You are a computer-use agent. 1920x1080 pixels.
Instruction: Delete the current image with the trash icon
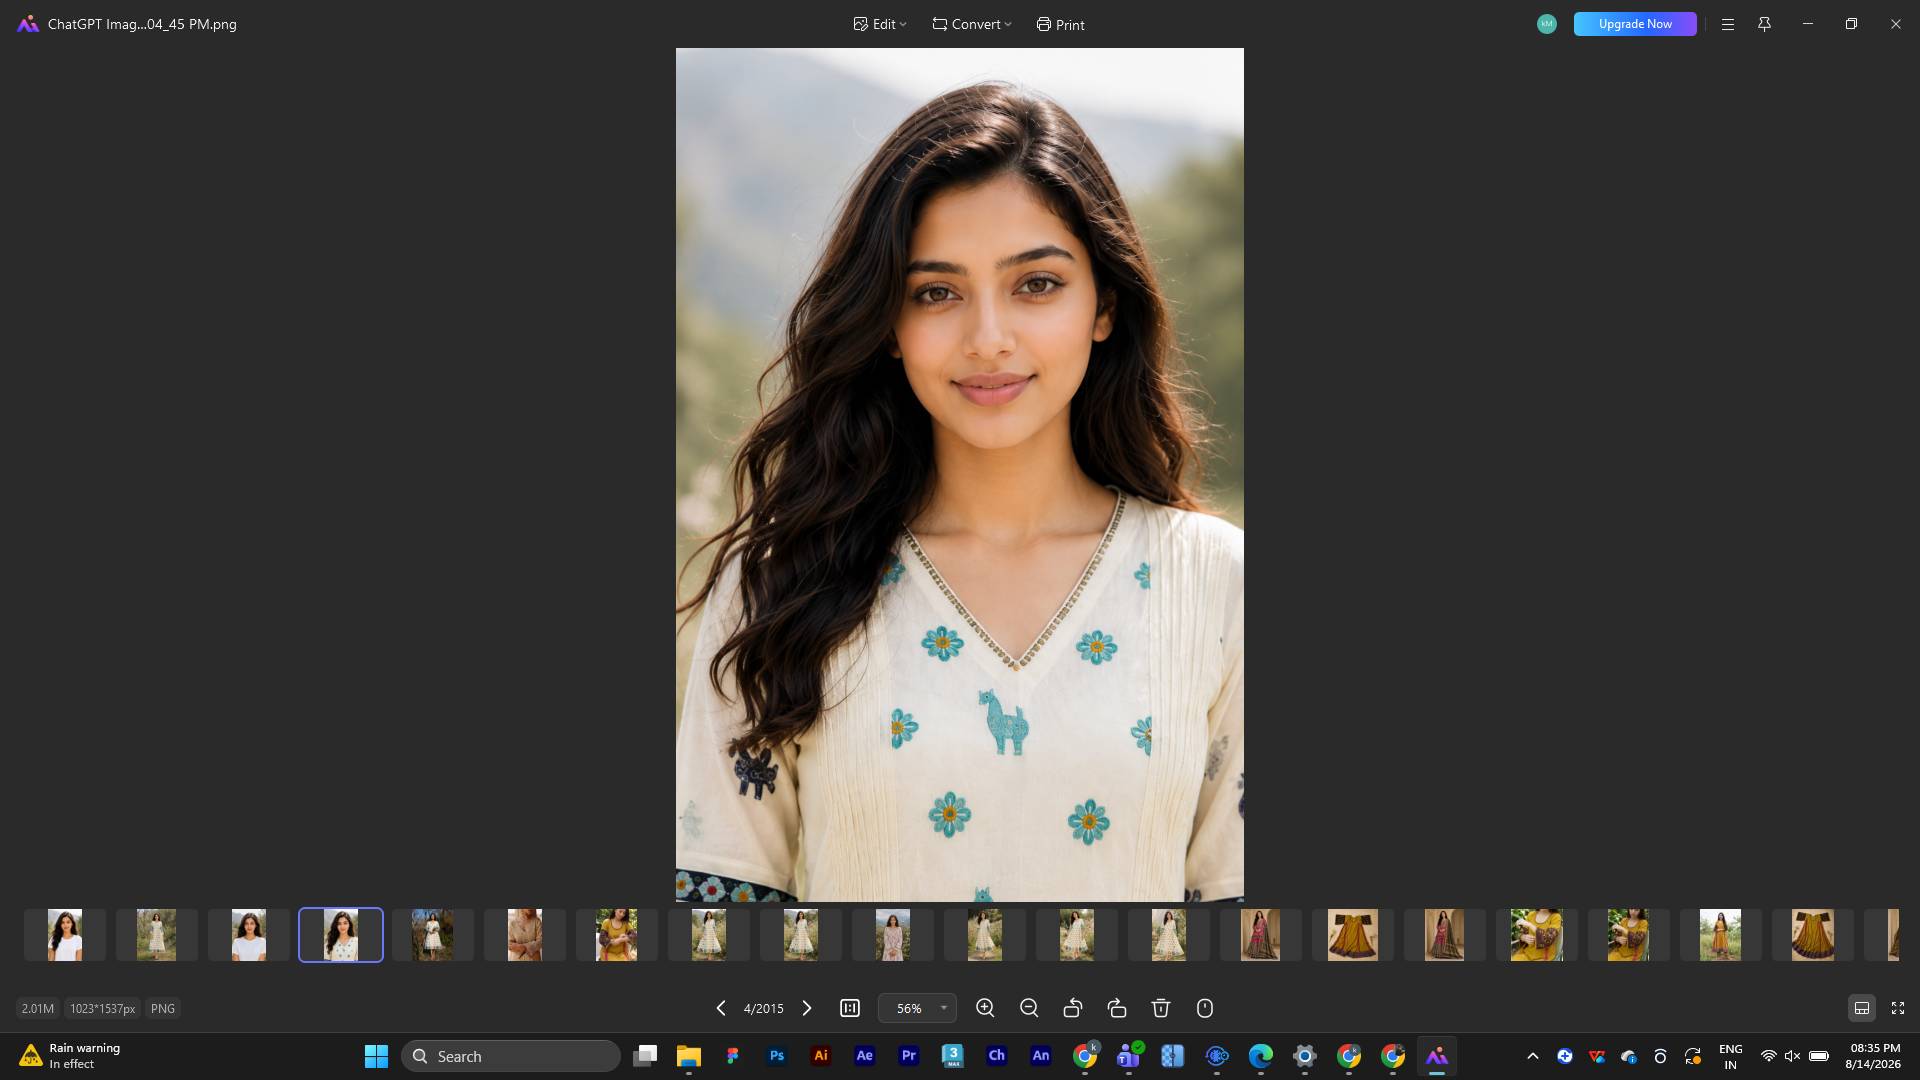click(x=1161, y=1008)
